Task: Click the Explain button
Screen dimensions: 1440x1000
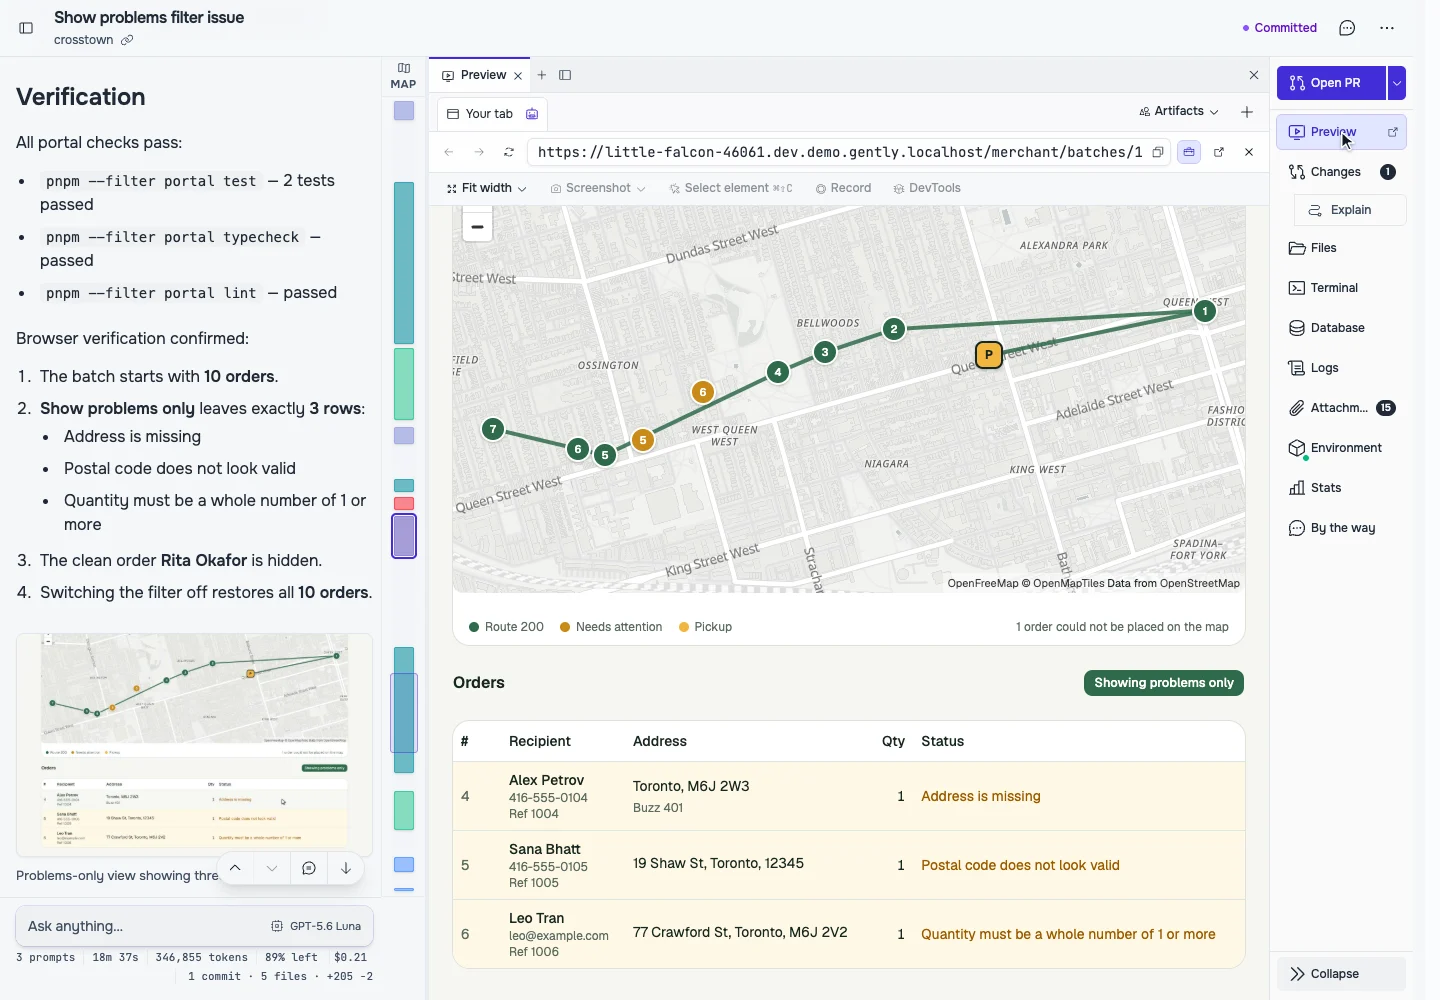Action: point(1350,210)
